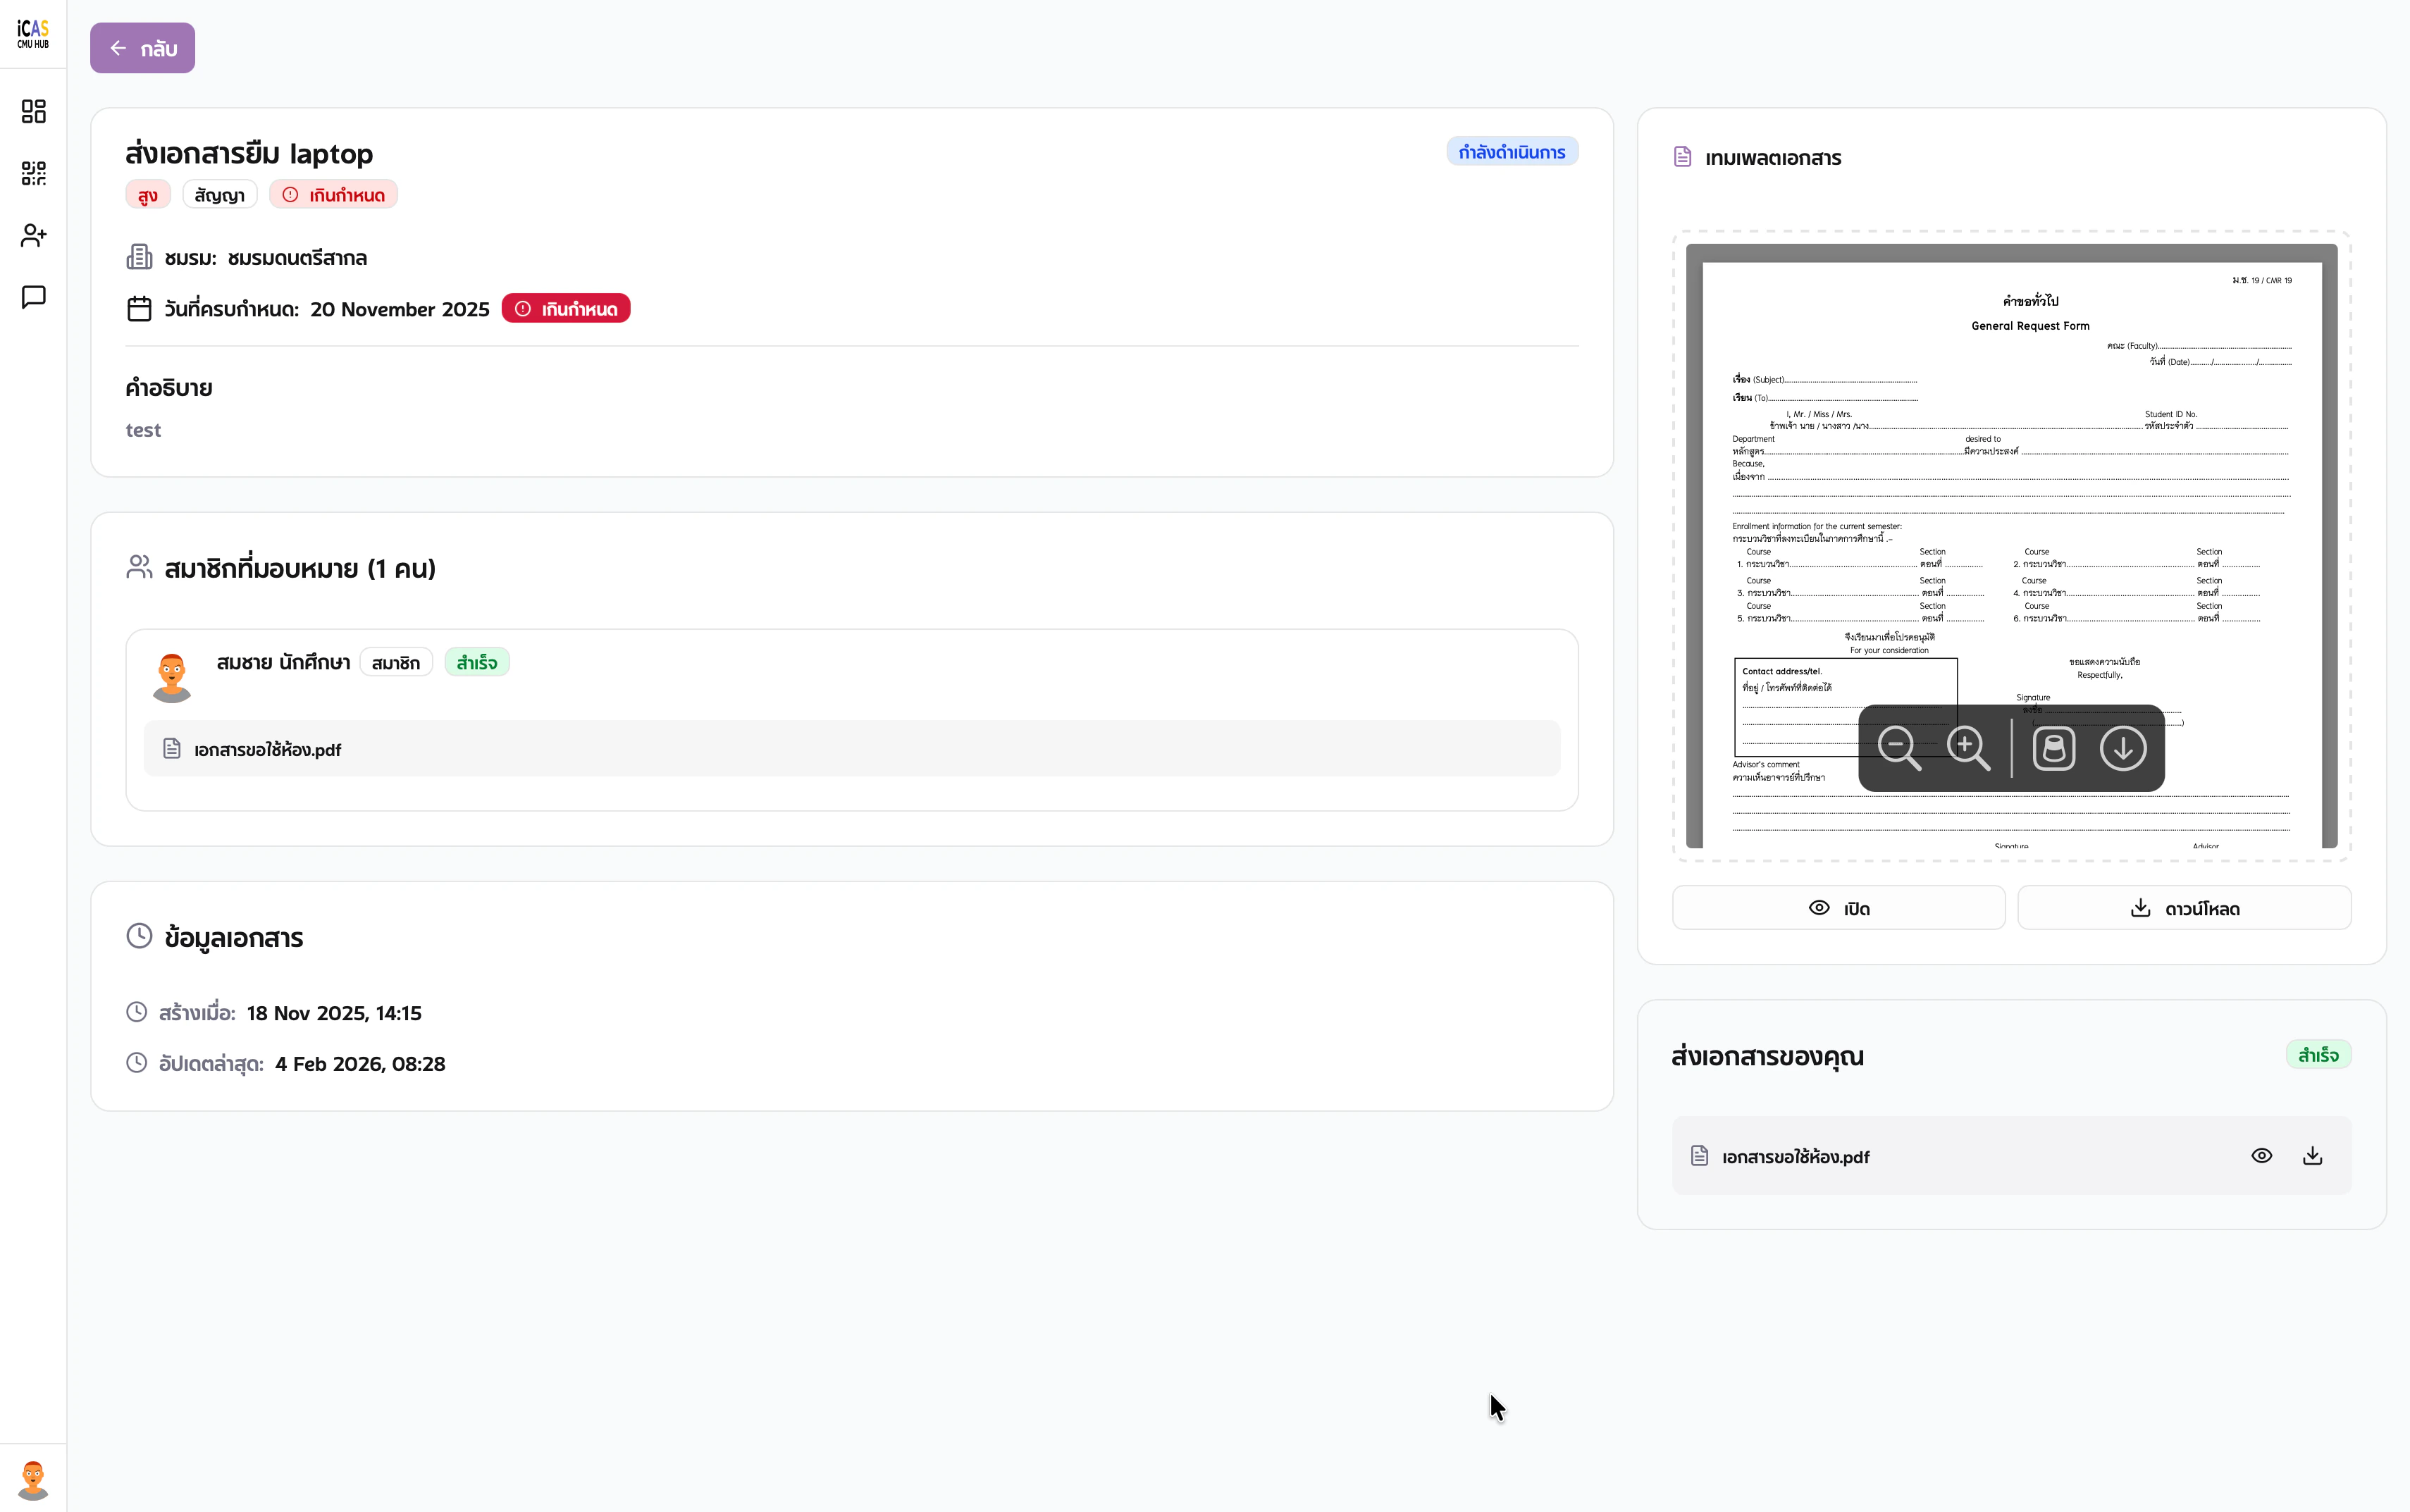The image size is (2410, 1512).
Task: Click สำเร็จ badge in ส่งเอกสารของคุณ panel
Action: 2318,1055
